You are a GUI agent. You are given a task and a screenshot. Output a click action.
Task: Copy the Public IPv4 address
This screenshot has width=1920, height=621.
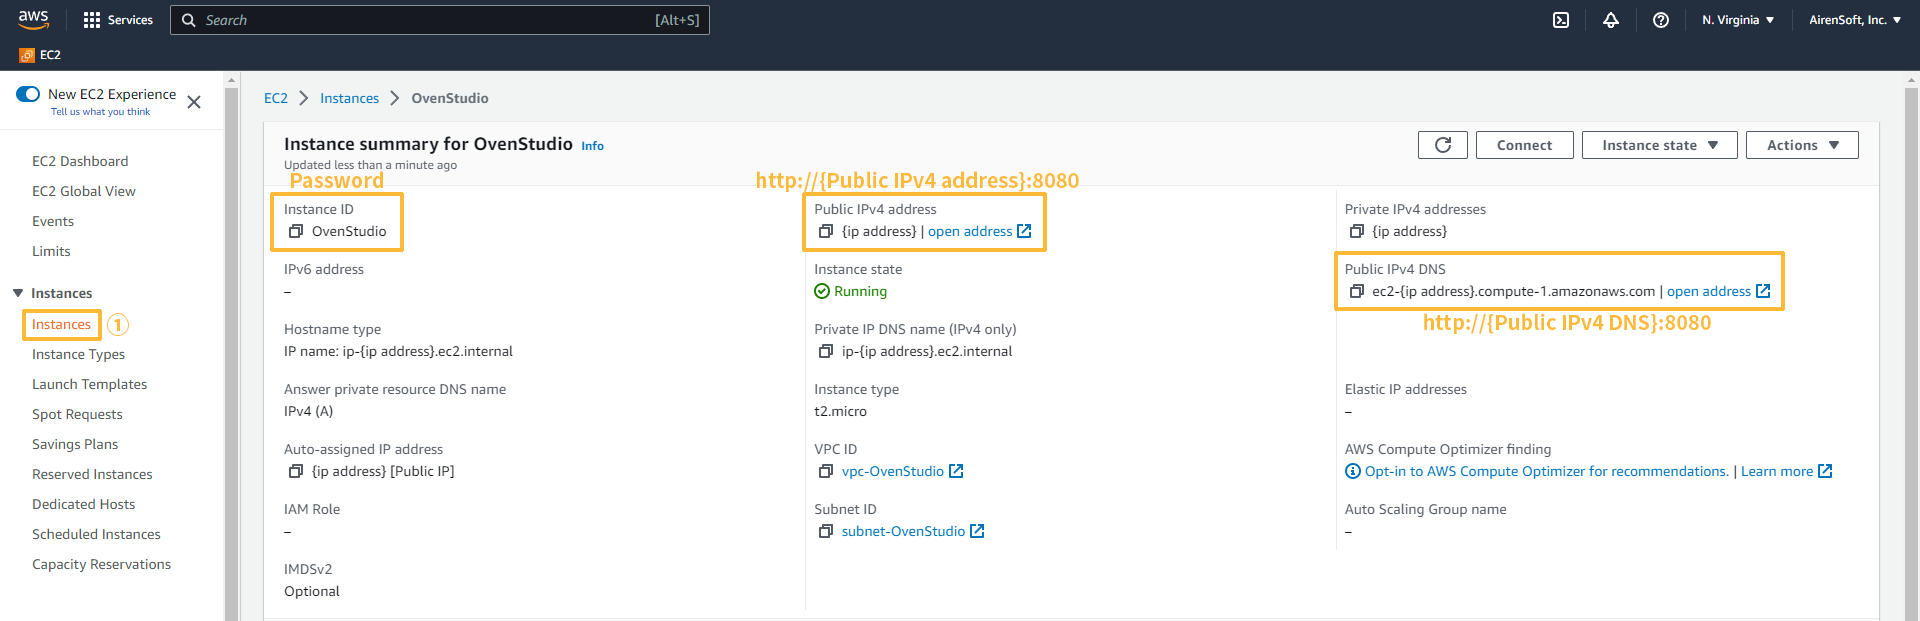click(826, 231)
